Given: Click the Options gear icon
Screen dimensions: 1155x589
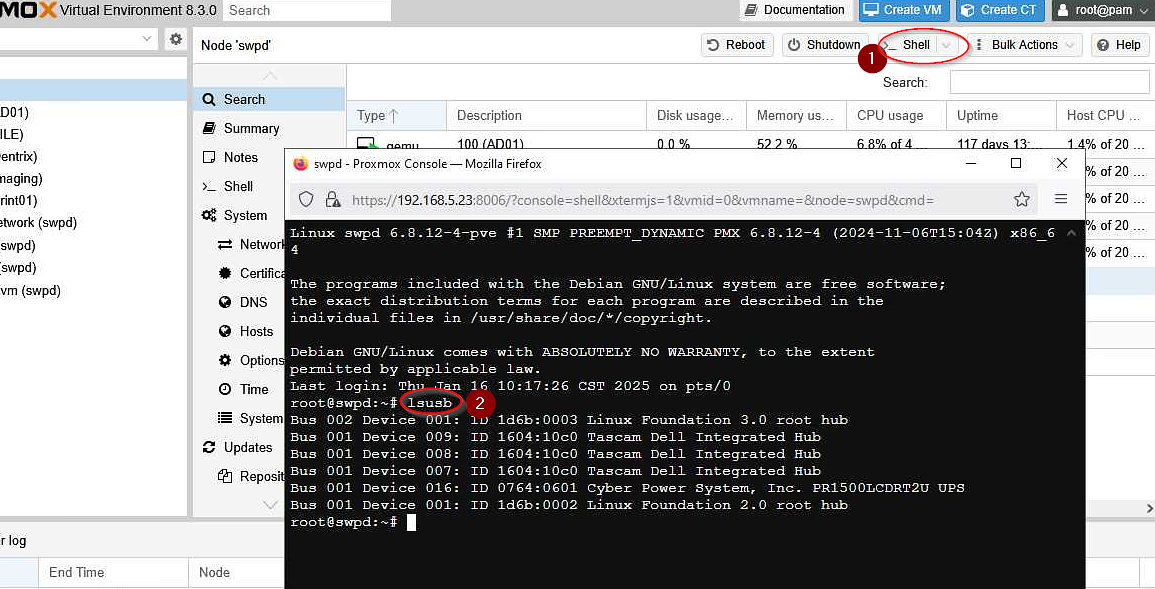Looking at the screenshot, I should (x=225, y=360).
